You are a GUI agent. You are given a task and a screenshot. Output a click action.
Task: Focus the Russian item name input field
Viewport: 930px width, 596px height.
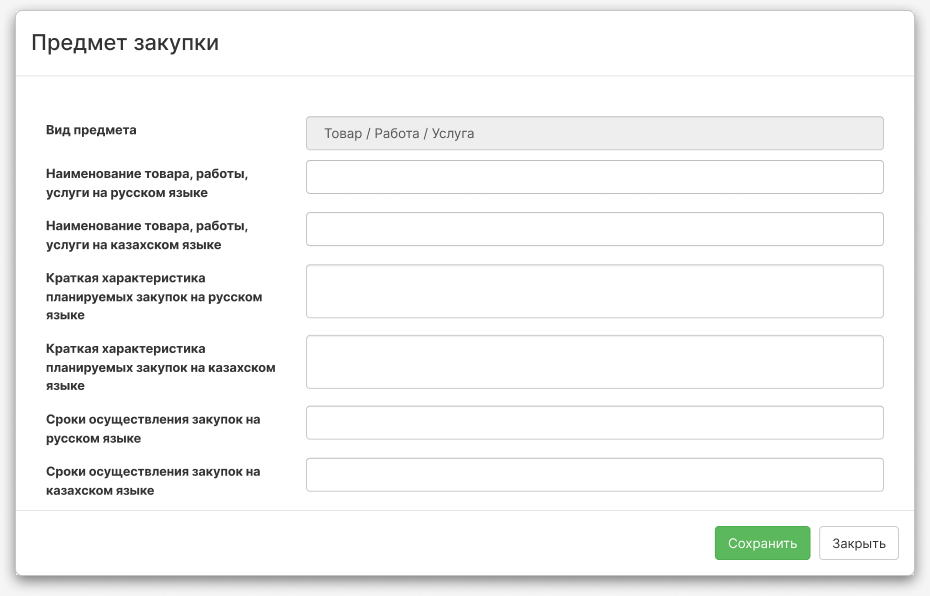595,177
